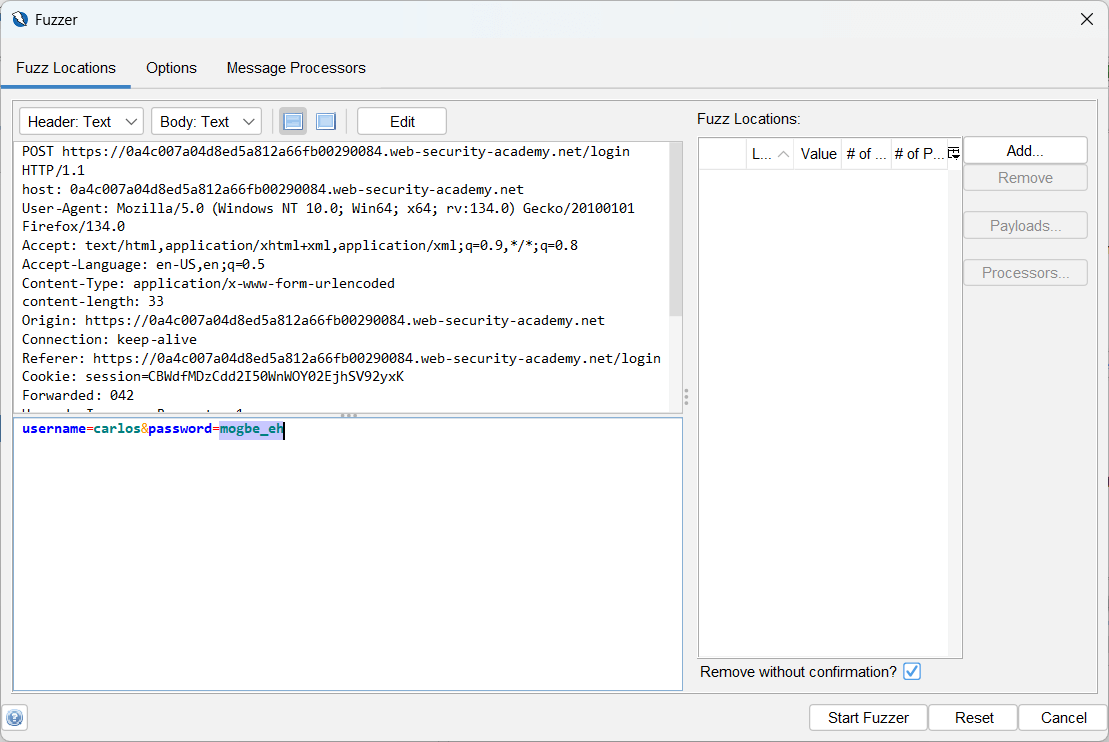This screenshot has width=1109, height=742.
Task: Open the Body: Text dropdown
Action: click(206, 121)
